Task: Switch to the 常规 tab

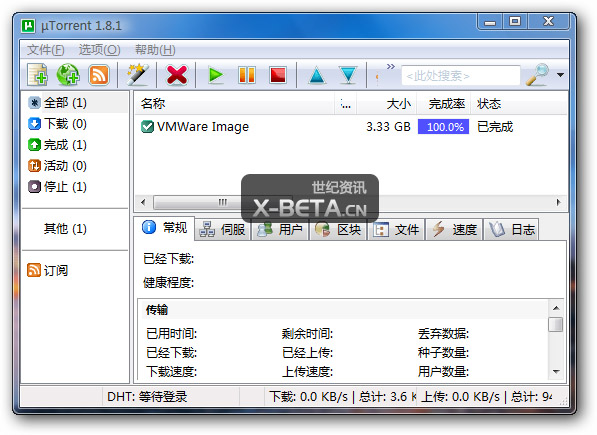Action: [165, 228]
